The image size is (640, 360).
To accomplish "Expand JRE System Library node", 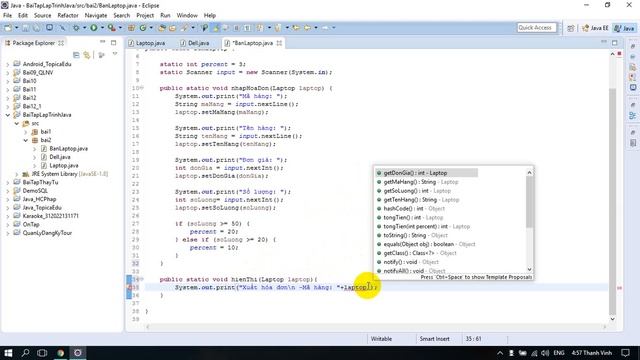I will coord(17,174).
